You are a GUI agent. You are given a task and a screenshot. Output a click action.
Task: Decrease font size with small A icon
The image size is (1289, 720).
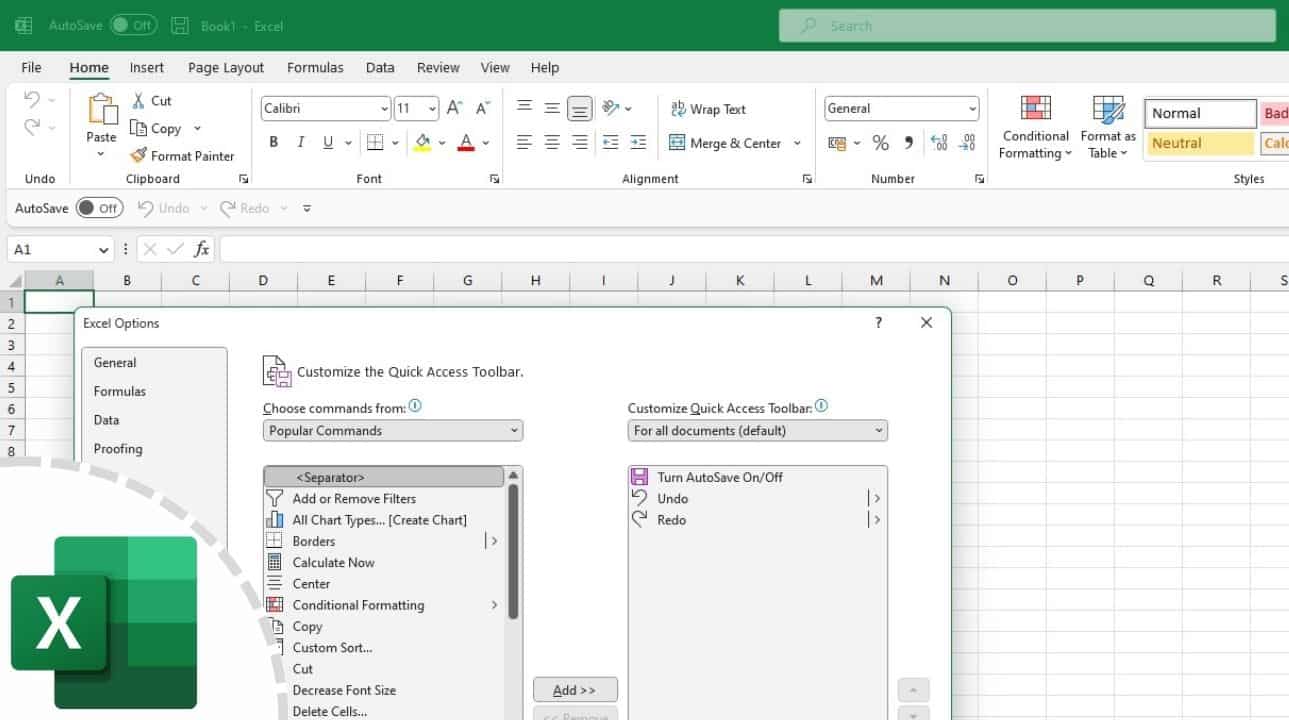tap(482, 108)
